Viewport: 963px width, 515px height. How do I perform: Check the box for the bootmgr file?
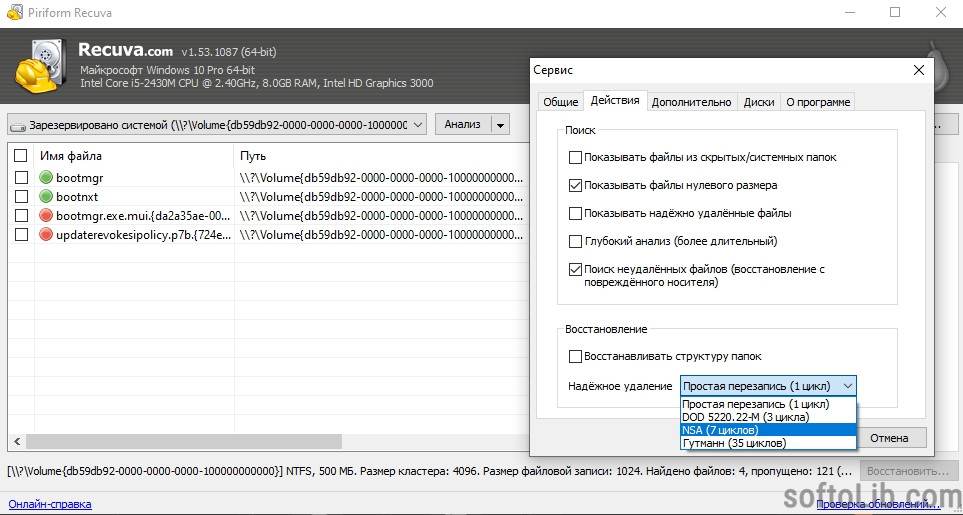point(21,178)
